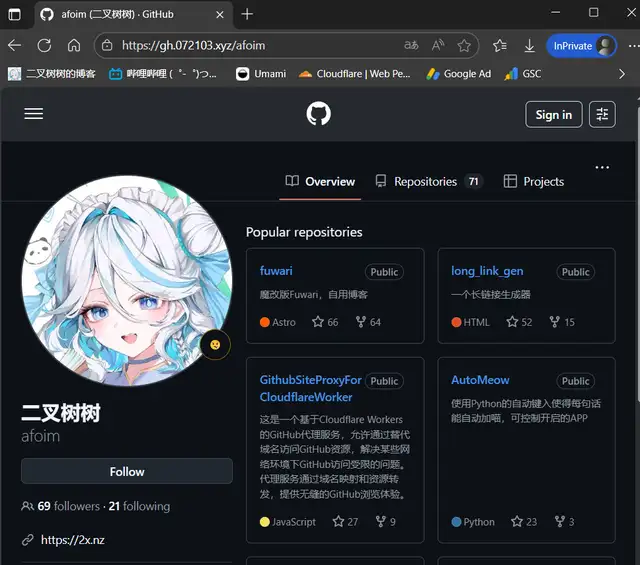Go to browser home page icon
Image resolution: width=640 pixels, height=565 pixels.
click(74, 45)
